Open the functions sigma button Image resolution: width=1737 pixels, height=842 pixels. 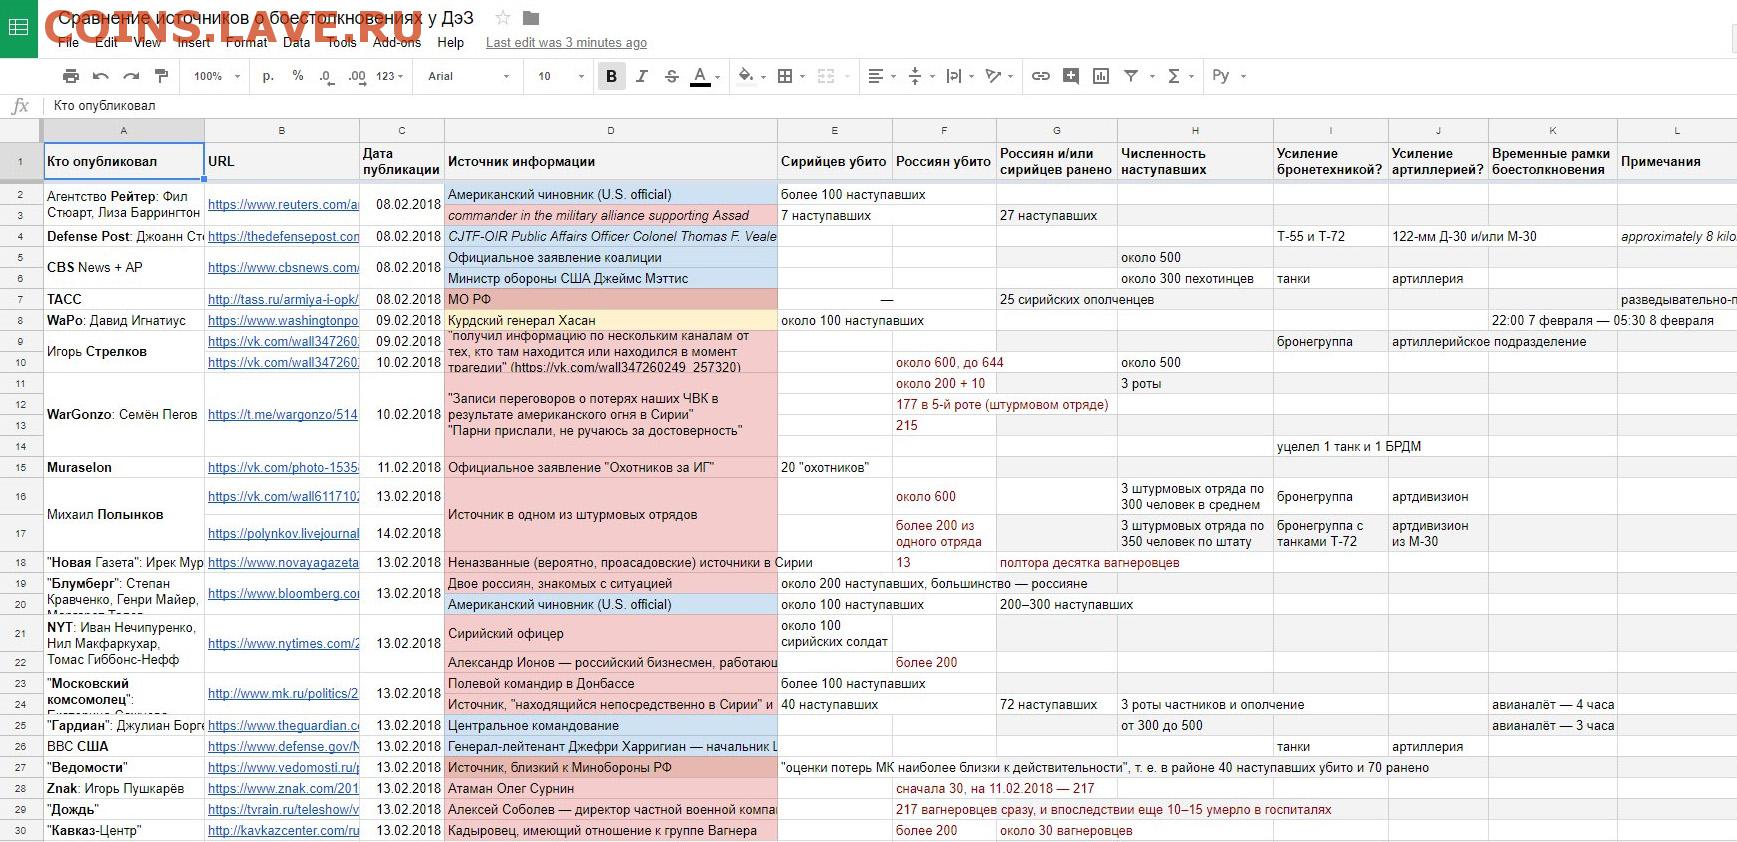(x=1174, y=76)
